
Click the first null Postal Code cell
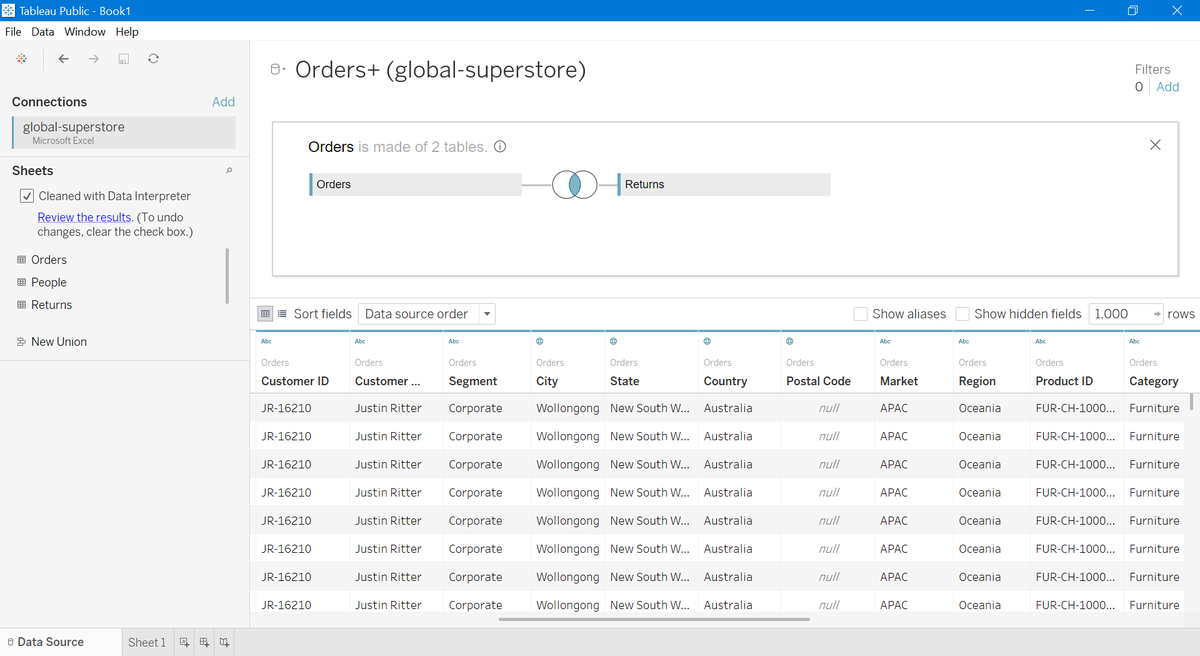click(829, 408)
